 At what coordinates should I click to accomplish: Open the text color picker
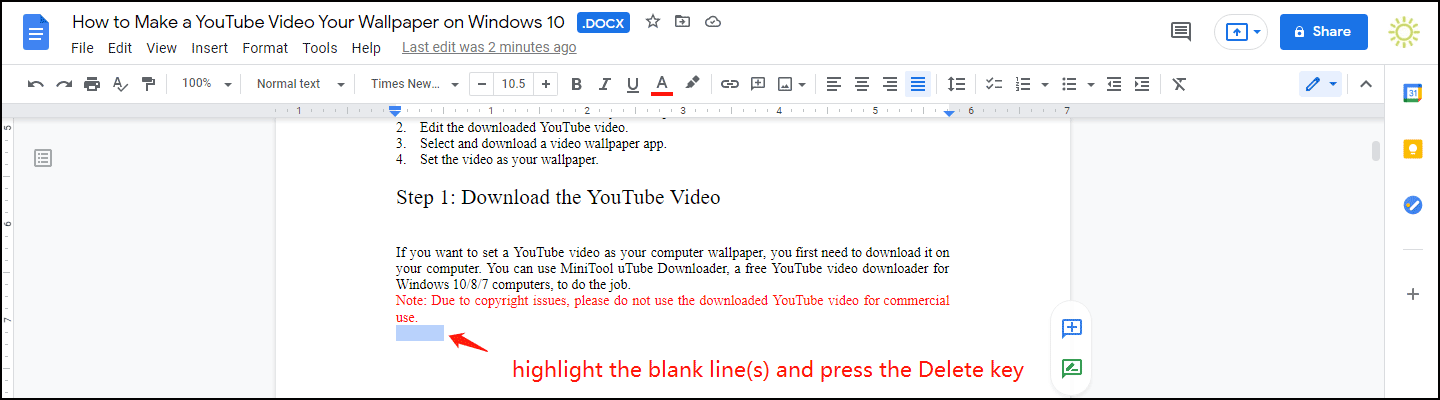click(661, 84)
